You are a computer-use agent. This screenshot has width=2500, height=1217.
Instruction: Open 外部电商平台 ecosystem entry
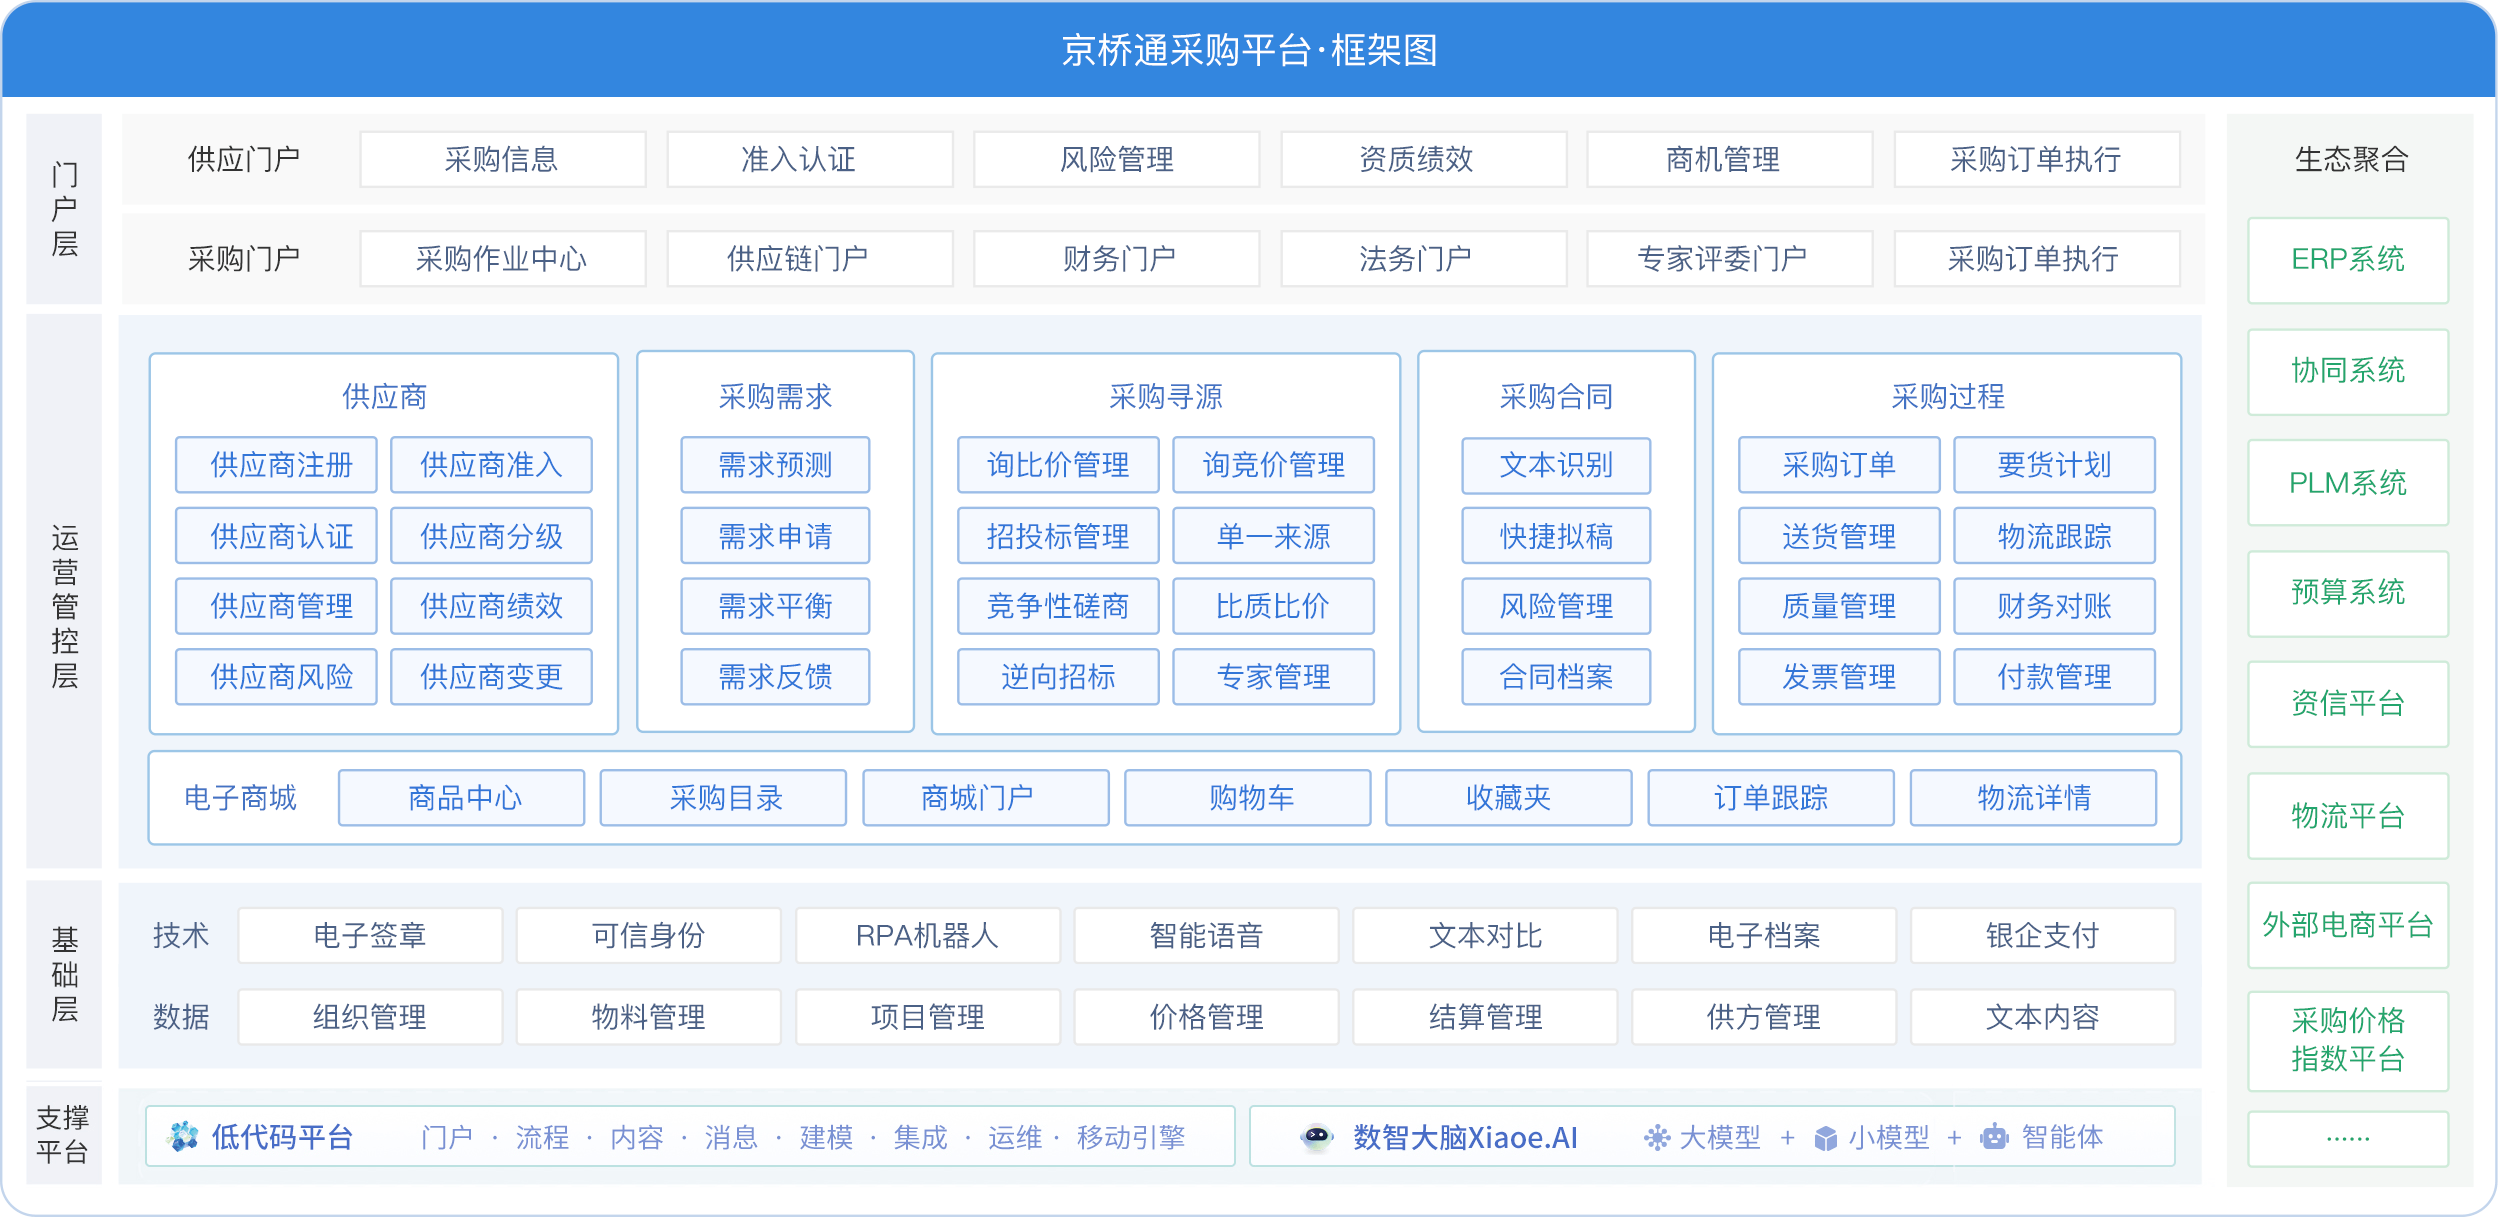tap(2347, 925)
